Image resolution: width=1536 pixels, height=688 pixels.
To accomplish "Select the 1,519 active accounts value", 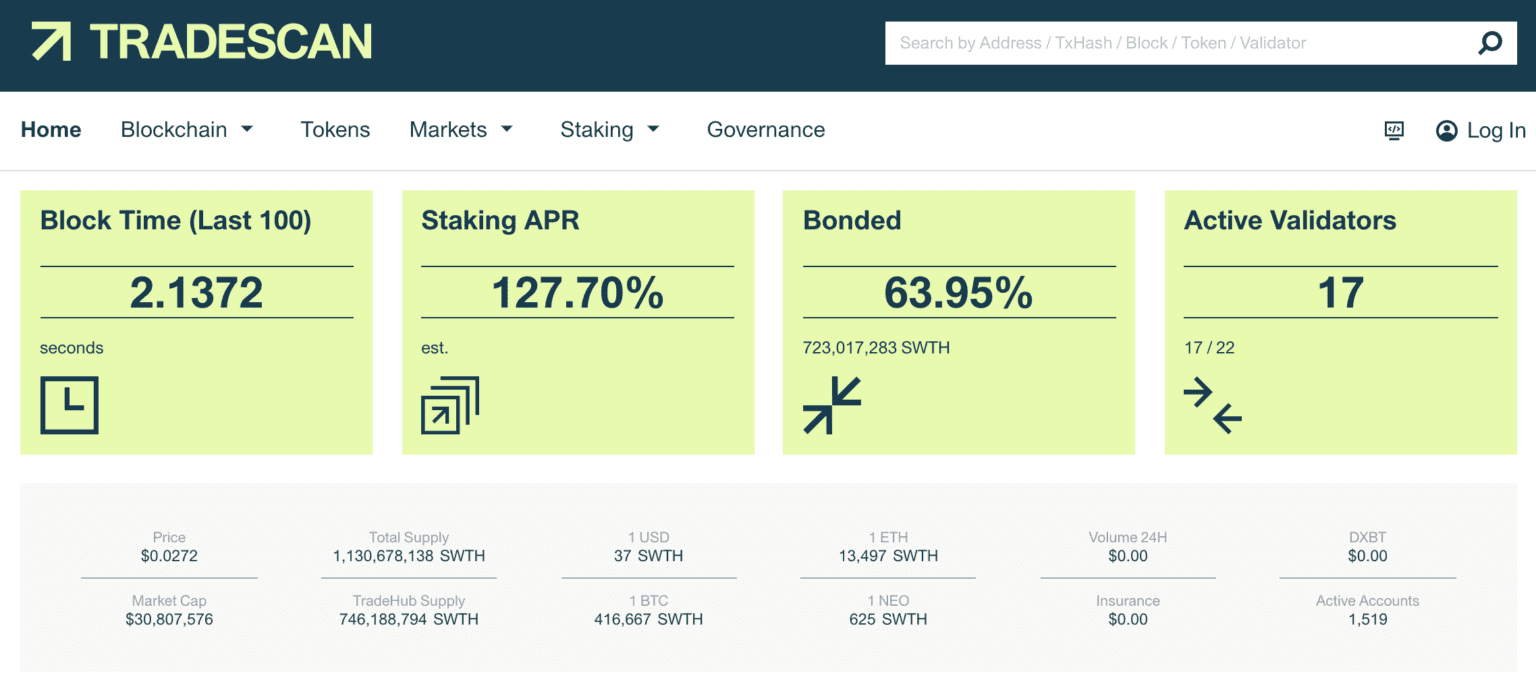I will click(1367, 619).
